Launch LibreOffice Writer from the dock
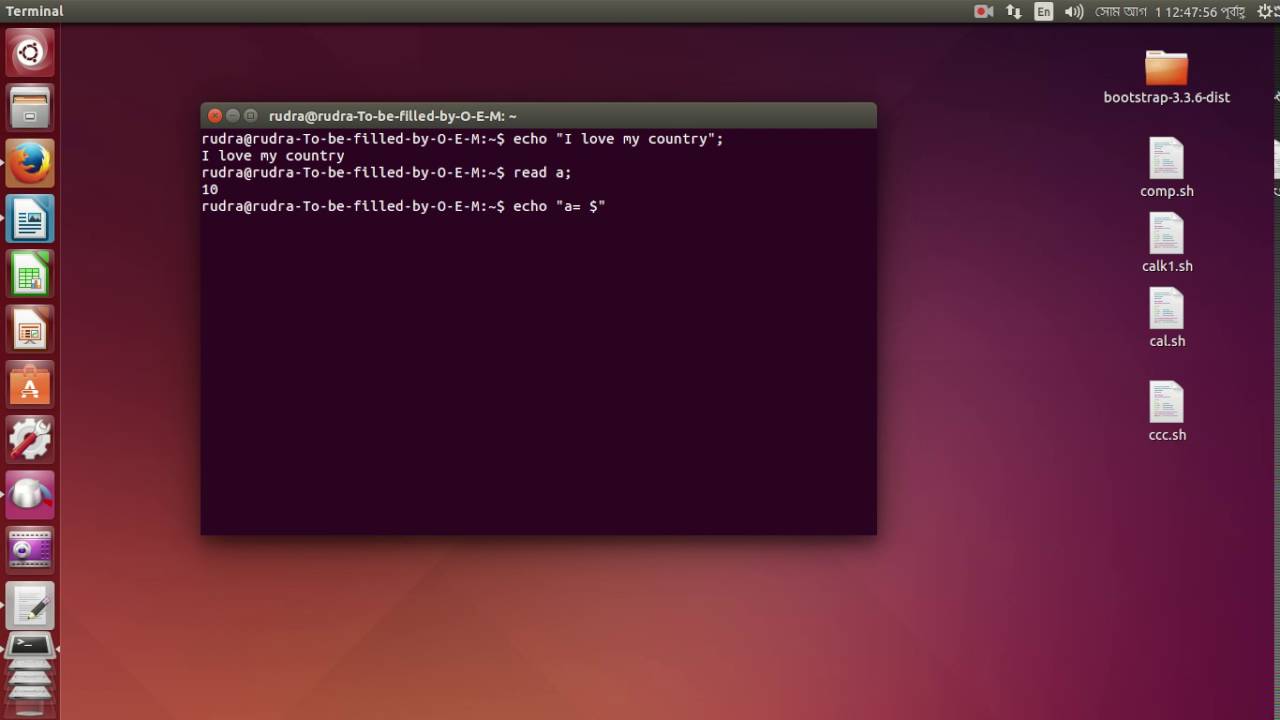Screen dimensions: 1280x720 tap(30, 218)
